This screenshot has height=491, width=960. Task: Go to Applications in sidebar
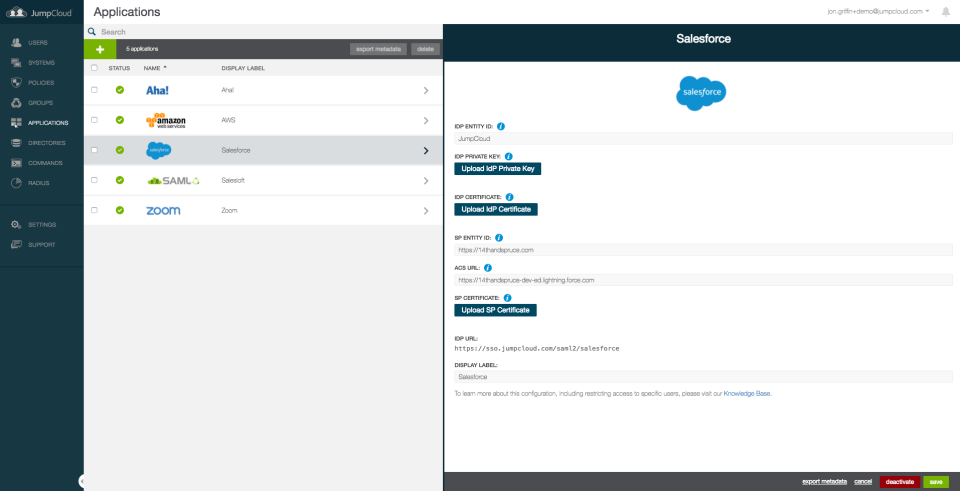(48, 123)
